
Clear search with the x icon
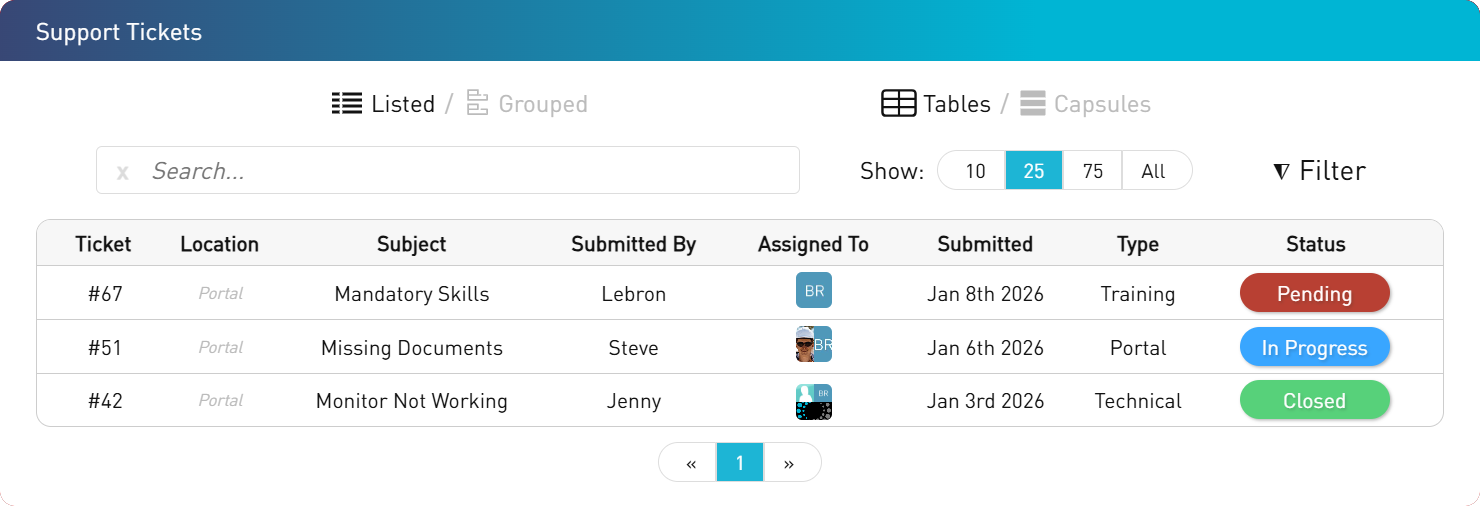122,172
